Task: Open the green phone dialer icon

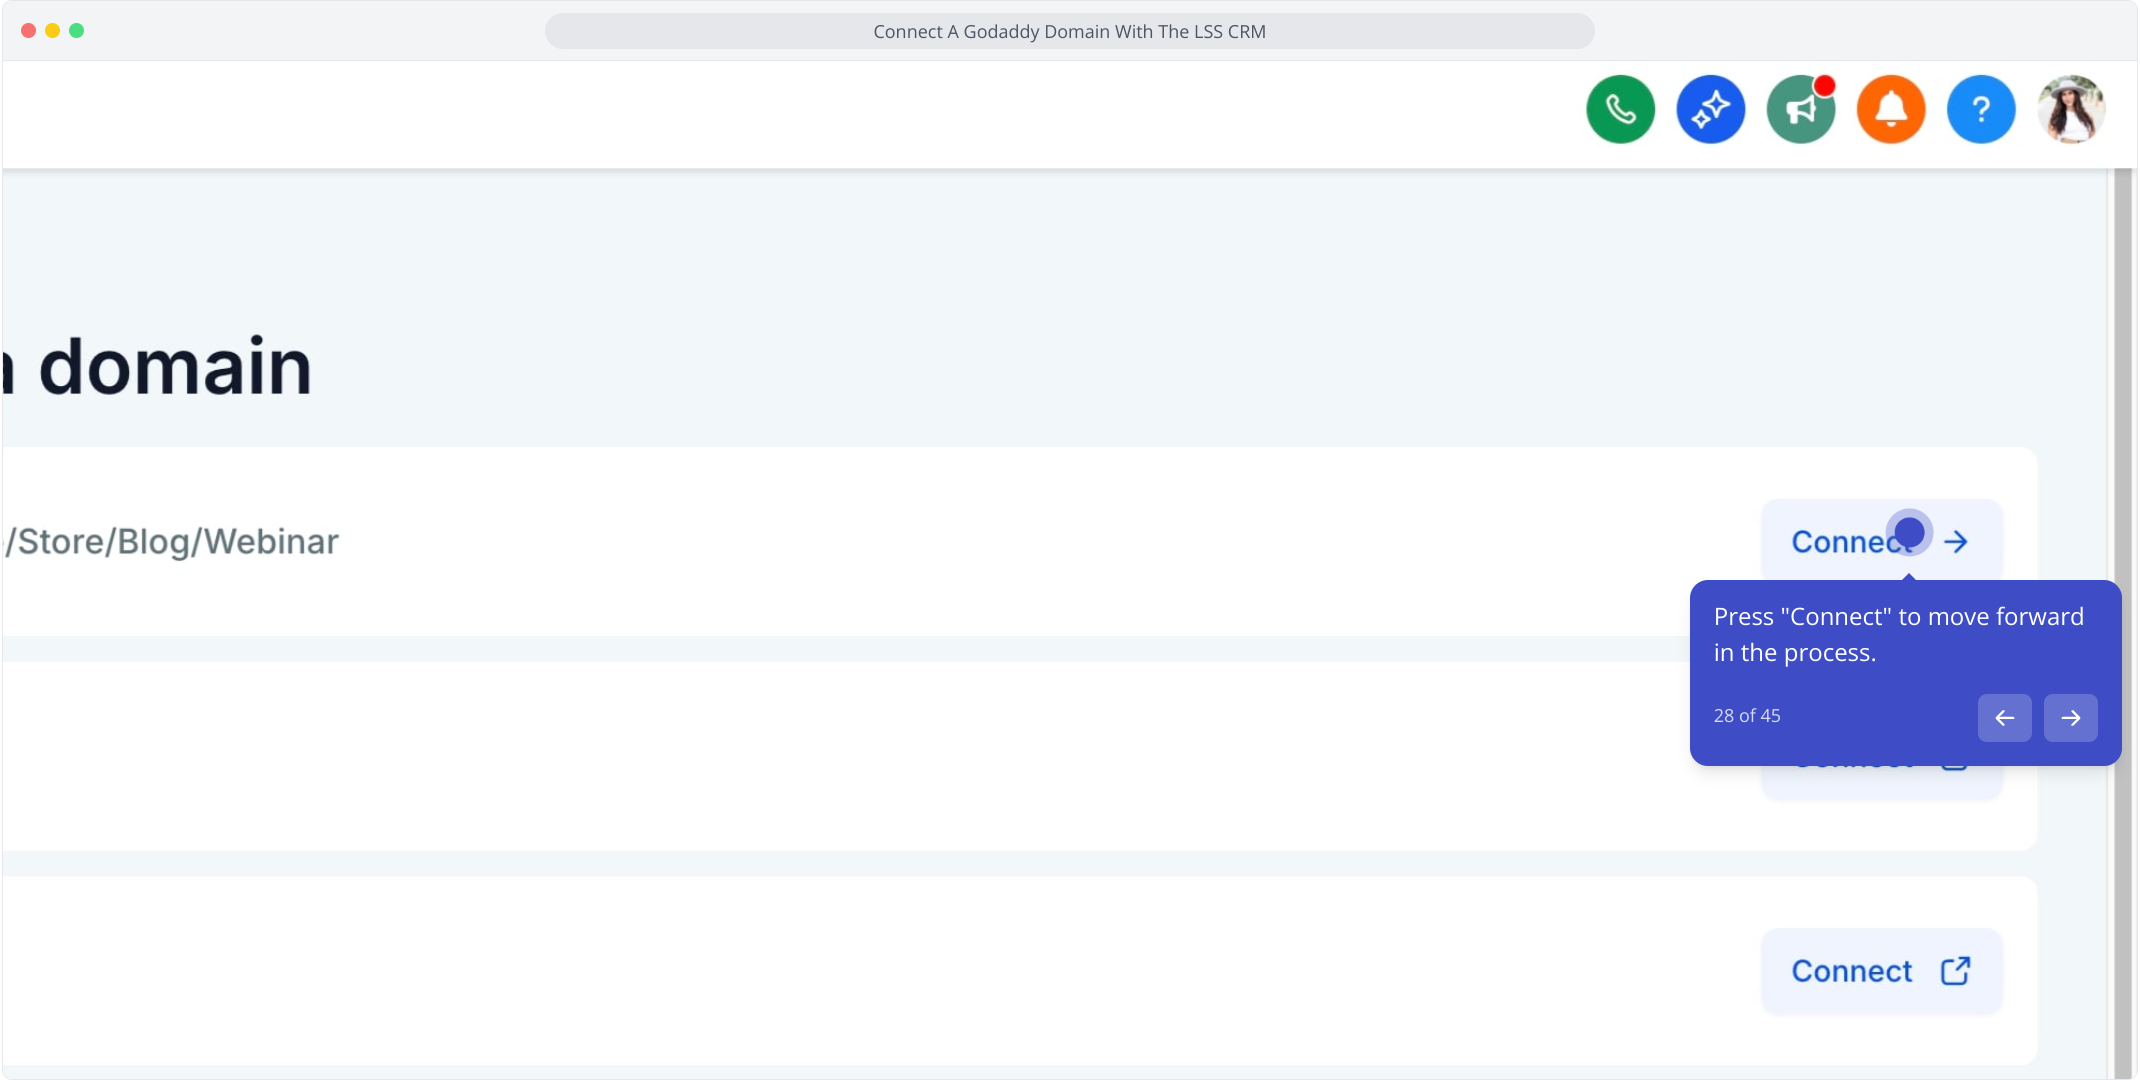Action: pos(1620,110)
